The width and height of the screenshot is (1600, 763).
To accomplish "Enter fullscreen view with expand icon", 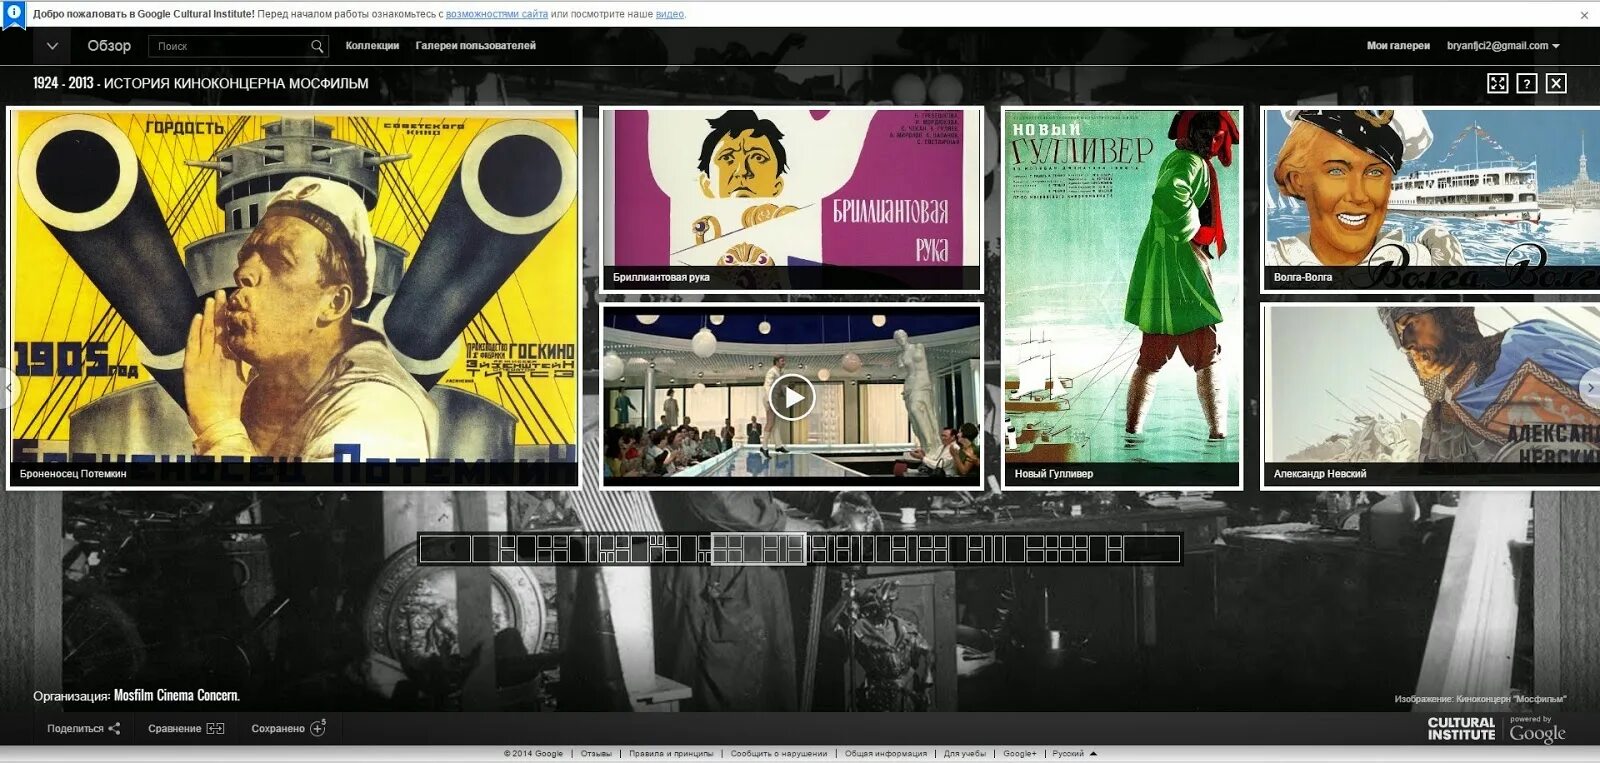I will point(1497,83).
